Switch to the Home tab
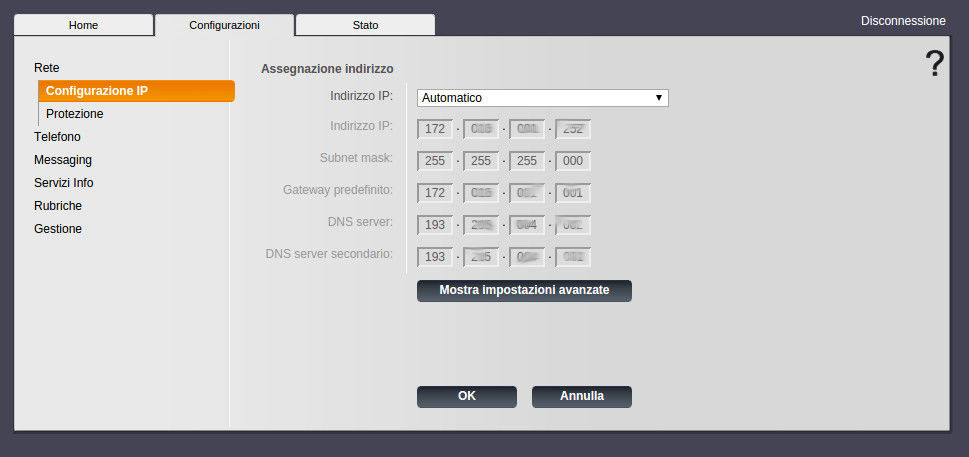The height and width of the screenshot is (457, 969). (83, 25)
